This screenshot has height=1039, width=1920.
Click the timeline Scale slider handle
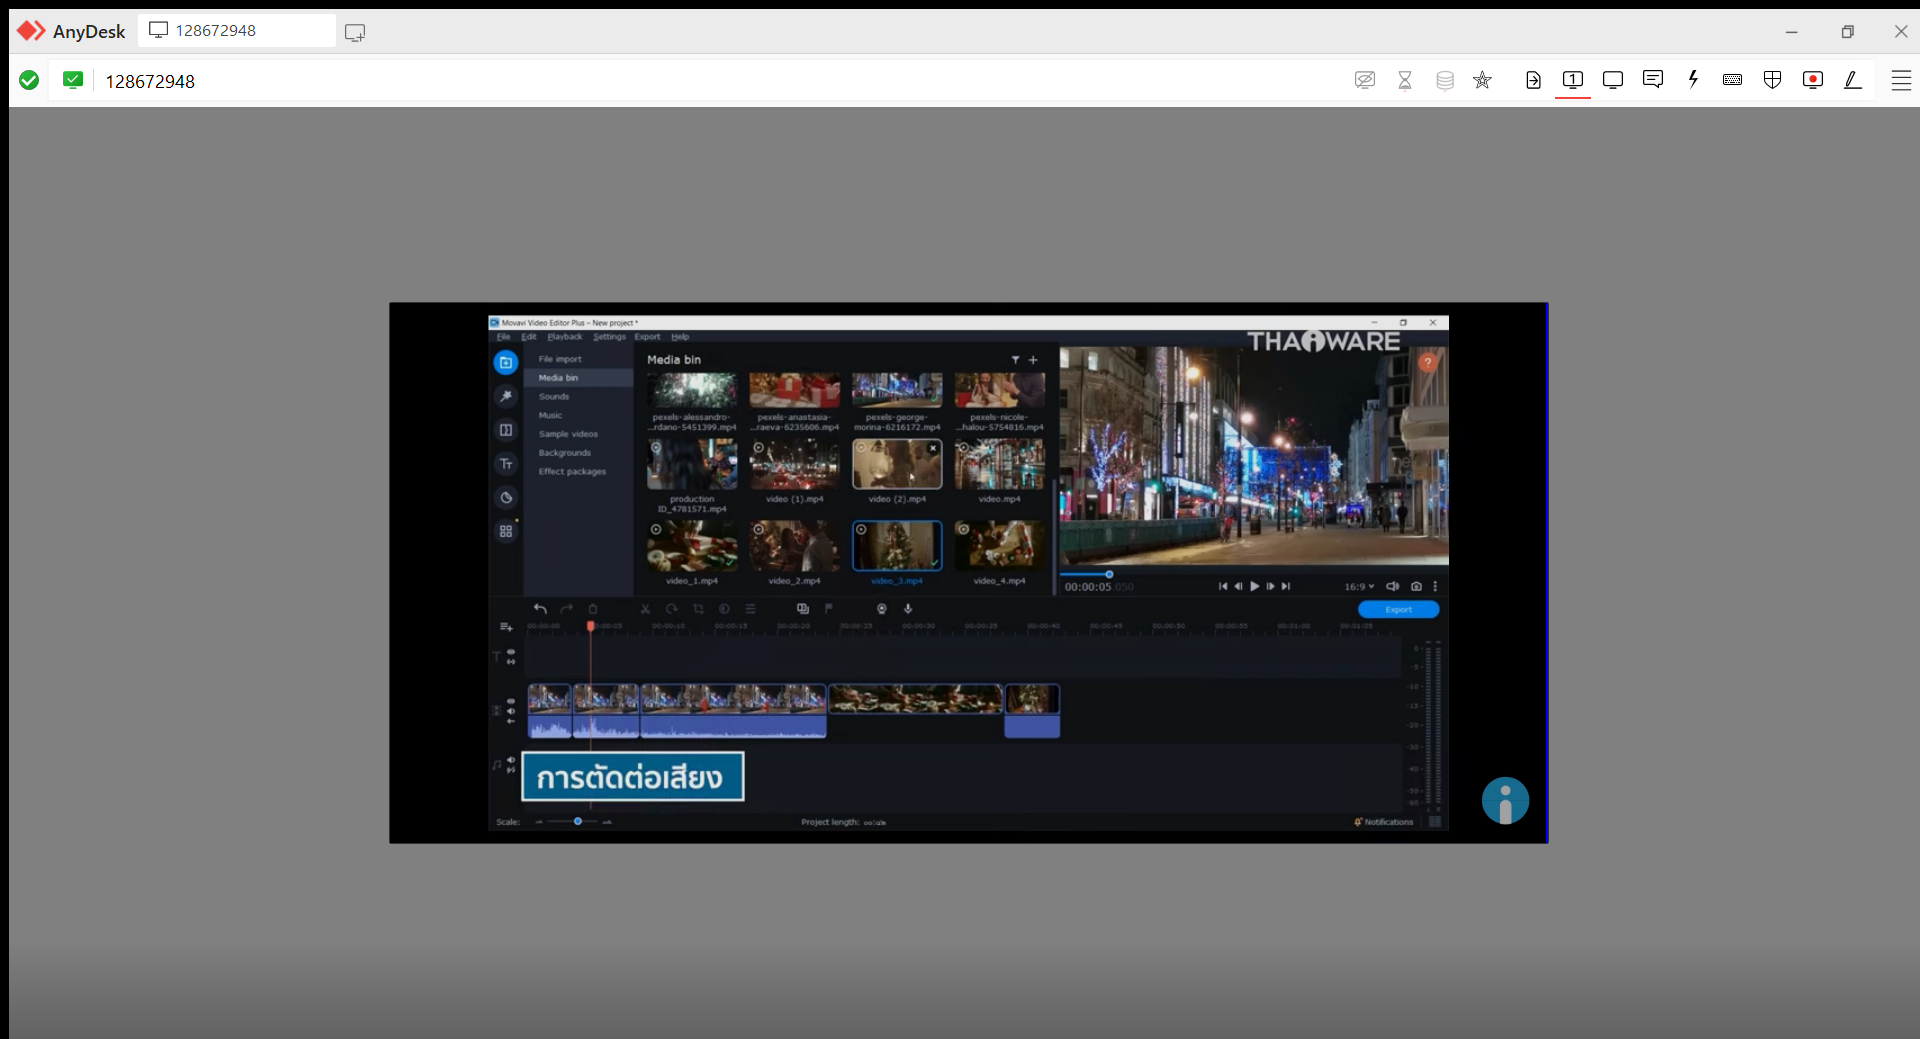tap(577, 822)
